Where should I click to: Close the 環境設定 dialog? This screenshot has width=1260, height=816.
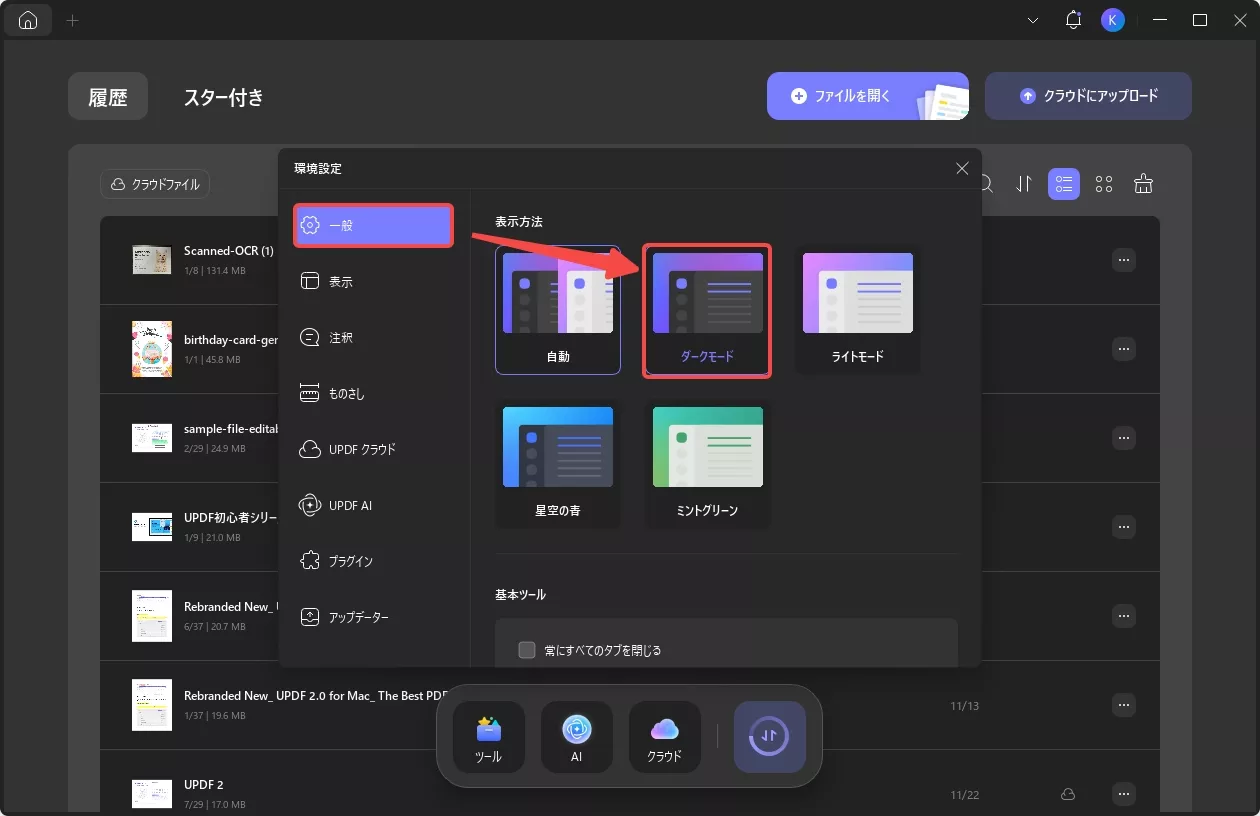962,169
